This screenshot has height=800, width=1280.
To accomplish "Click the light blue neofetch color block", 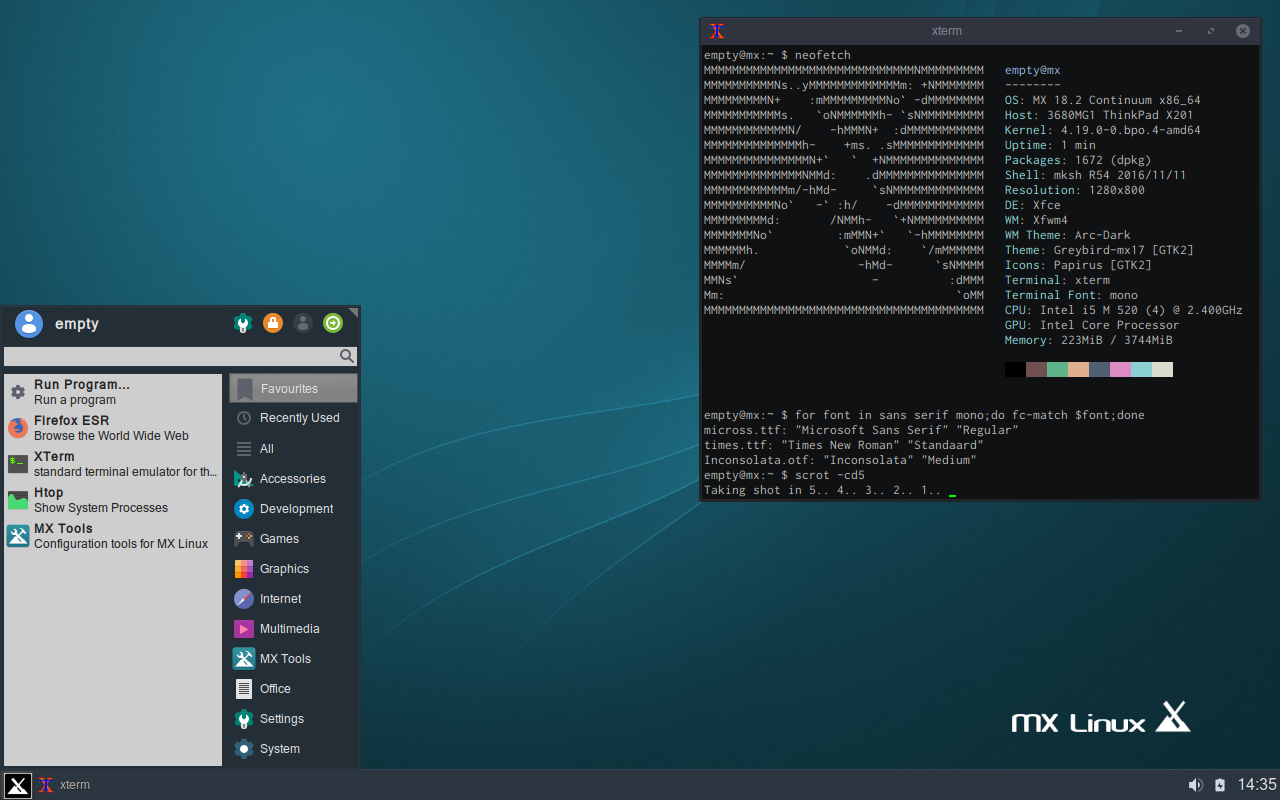I will [1141, 370].
